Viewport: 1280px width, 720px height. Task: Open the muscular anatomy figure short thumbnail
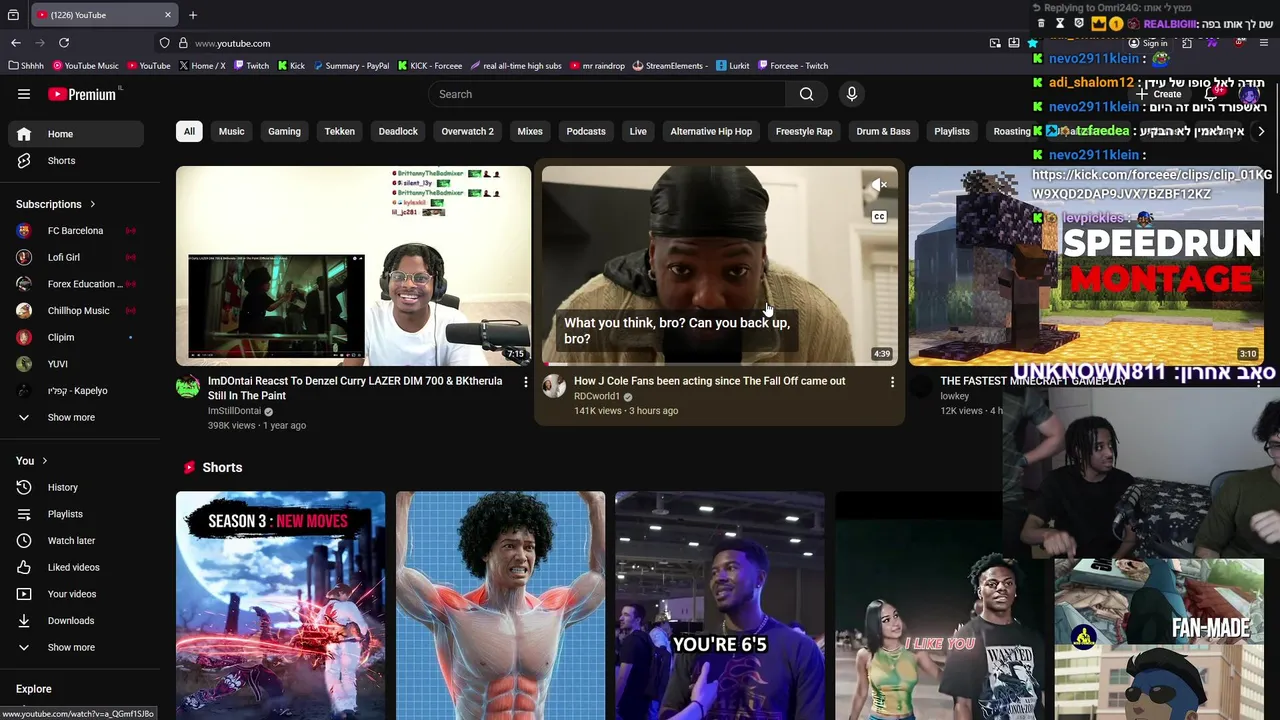(500, 606)
